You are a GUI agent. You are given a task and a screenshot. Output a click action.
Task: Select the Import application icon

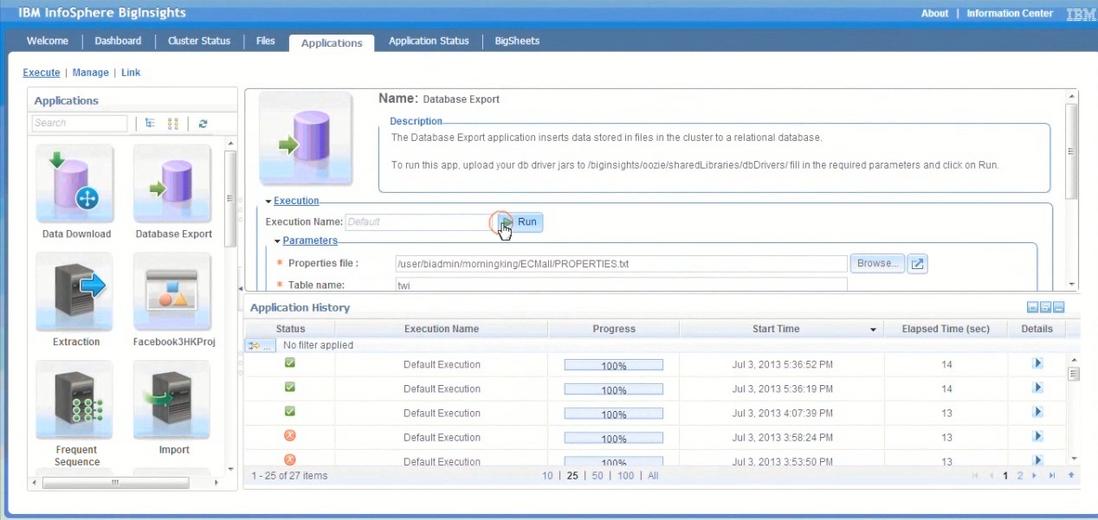click(172, 400)
